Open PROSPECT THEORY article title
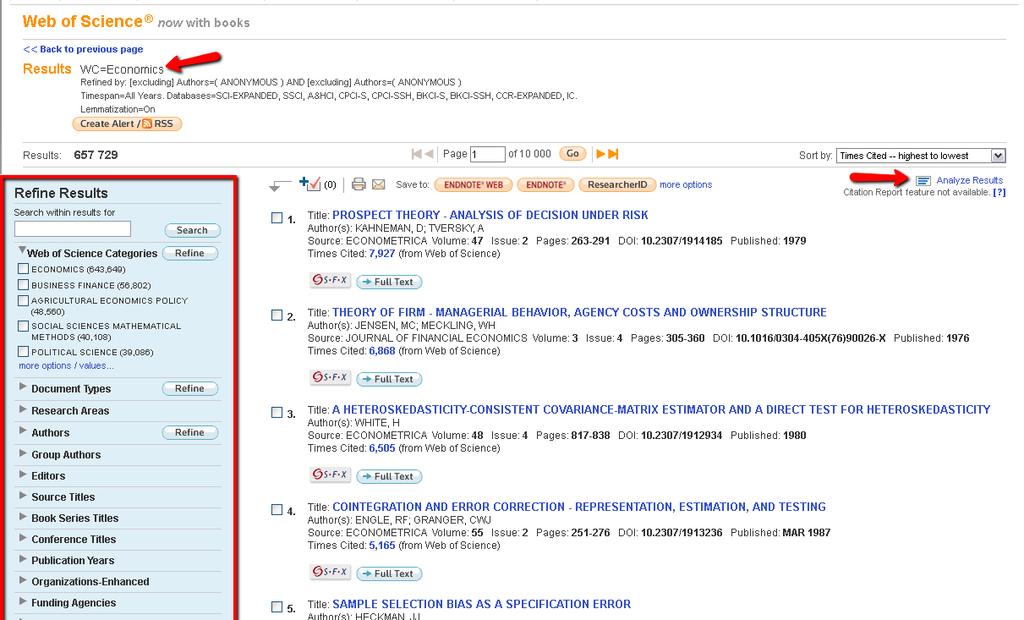This screenshot has width=1024, height=620. coord(490,215)
